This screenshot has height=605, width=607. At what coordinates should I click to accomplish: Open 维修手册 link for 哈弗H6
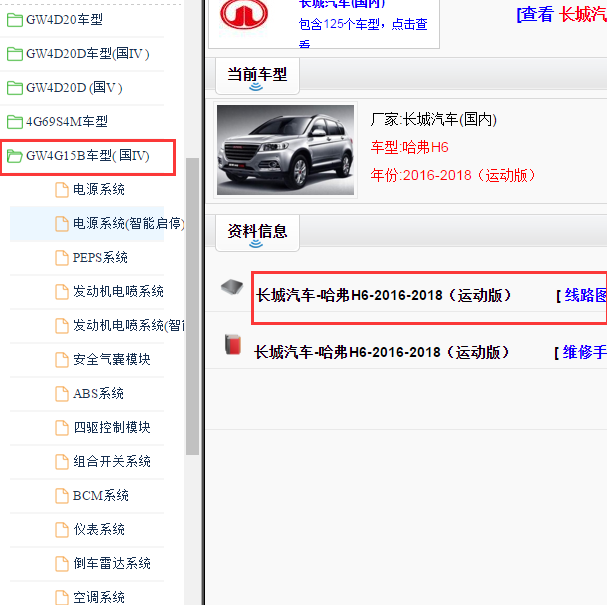pos(584,353)
